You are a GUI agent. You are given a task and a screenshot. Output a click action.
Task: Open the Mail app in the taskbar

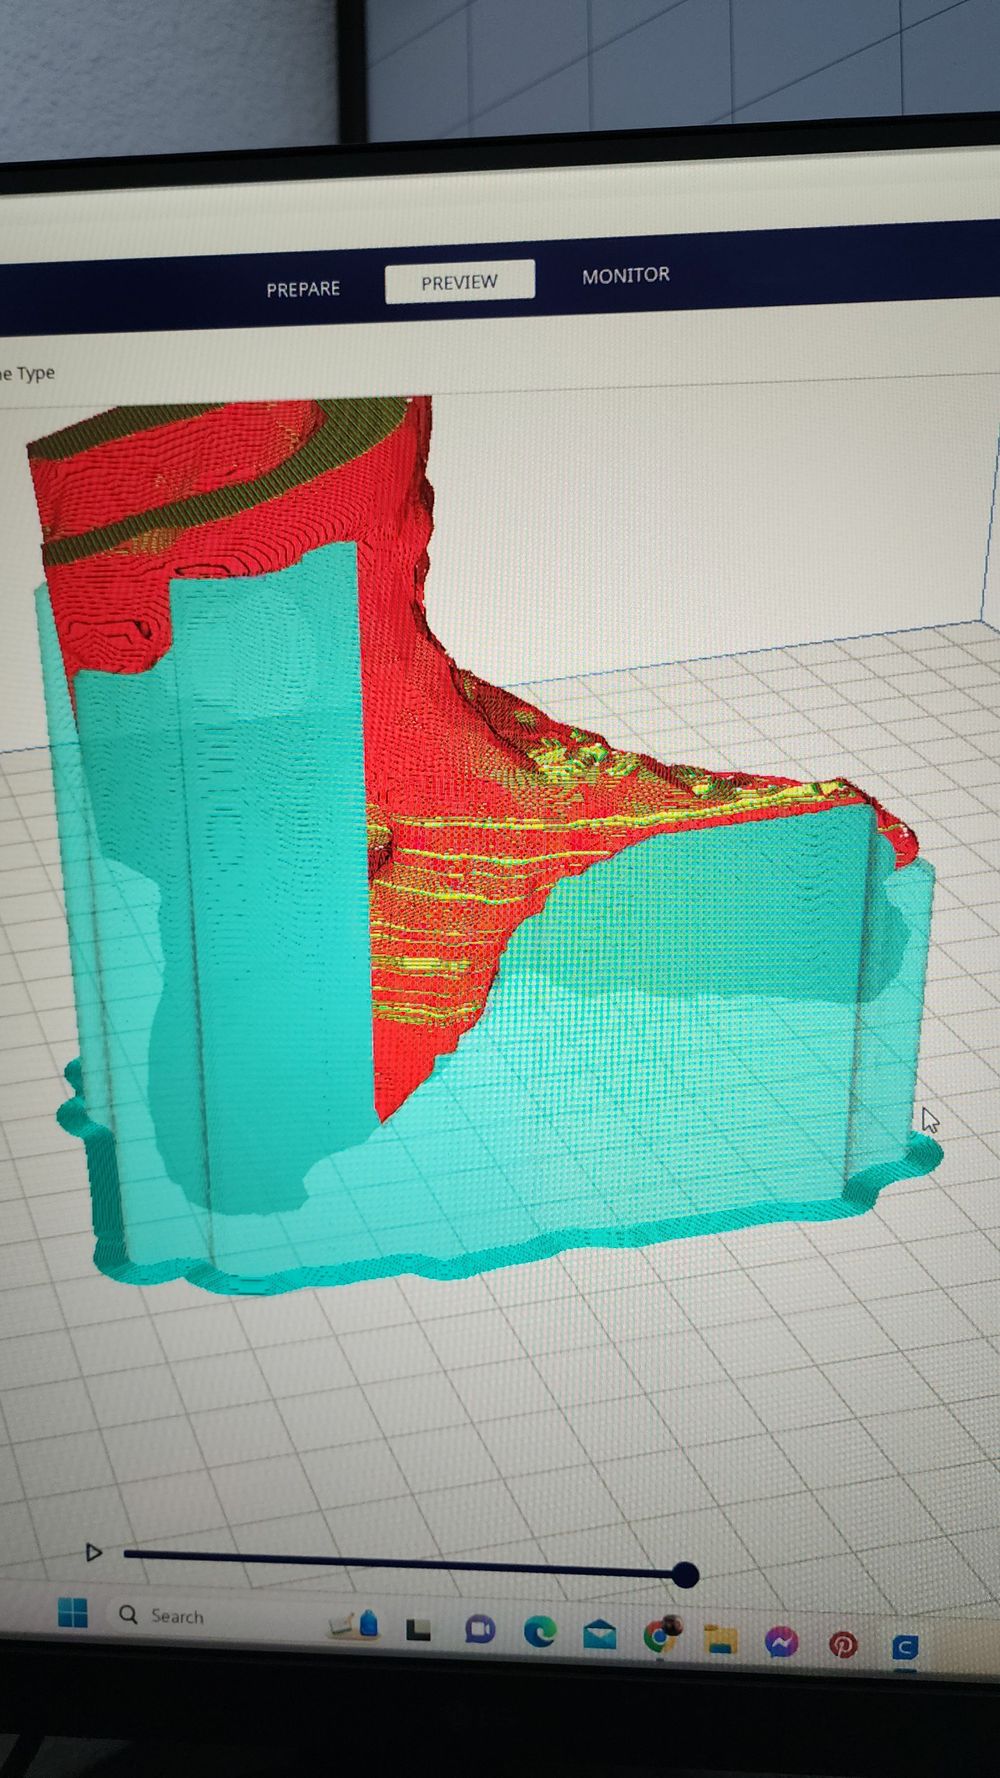click(599, 1636)
